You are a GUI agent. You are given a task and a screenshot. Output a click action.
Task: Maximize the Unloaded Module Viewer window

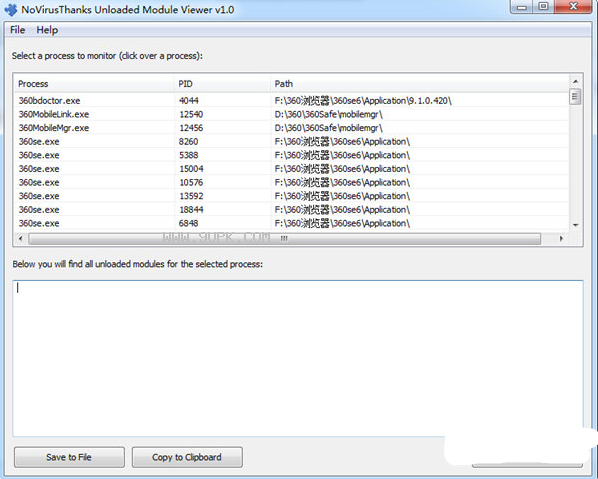point(543,7)
